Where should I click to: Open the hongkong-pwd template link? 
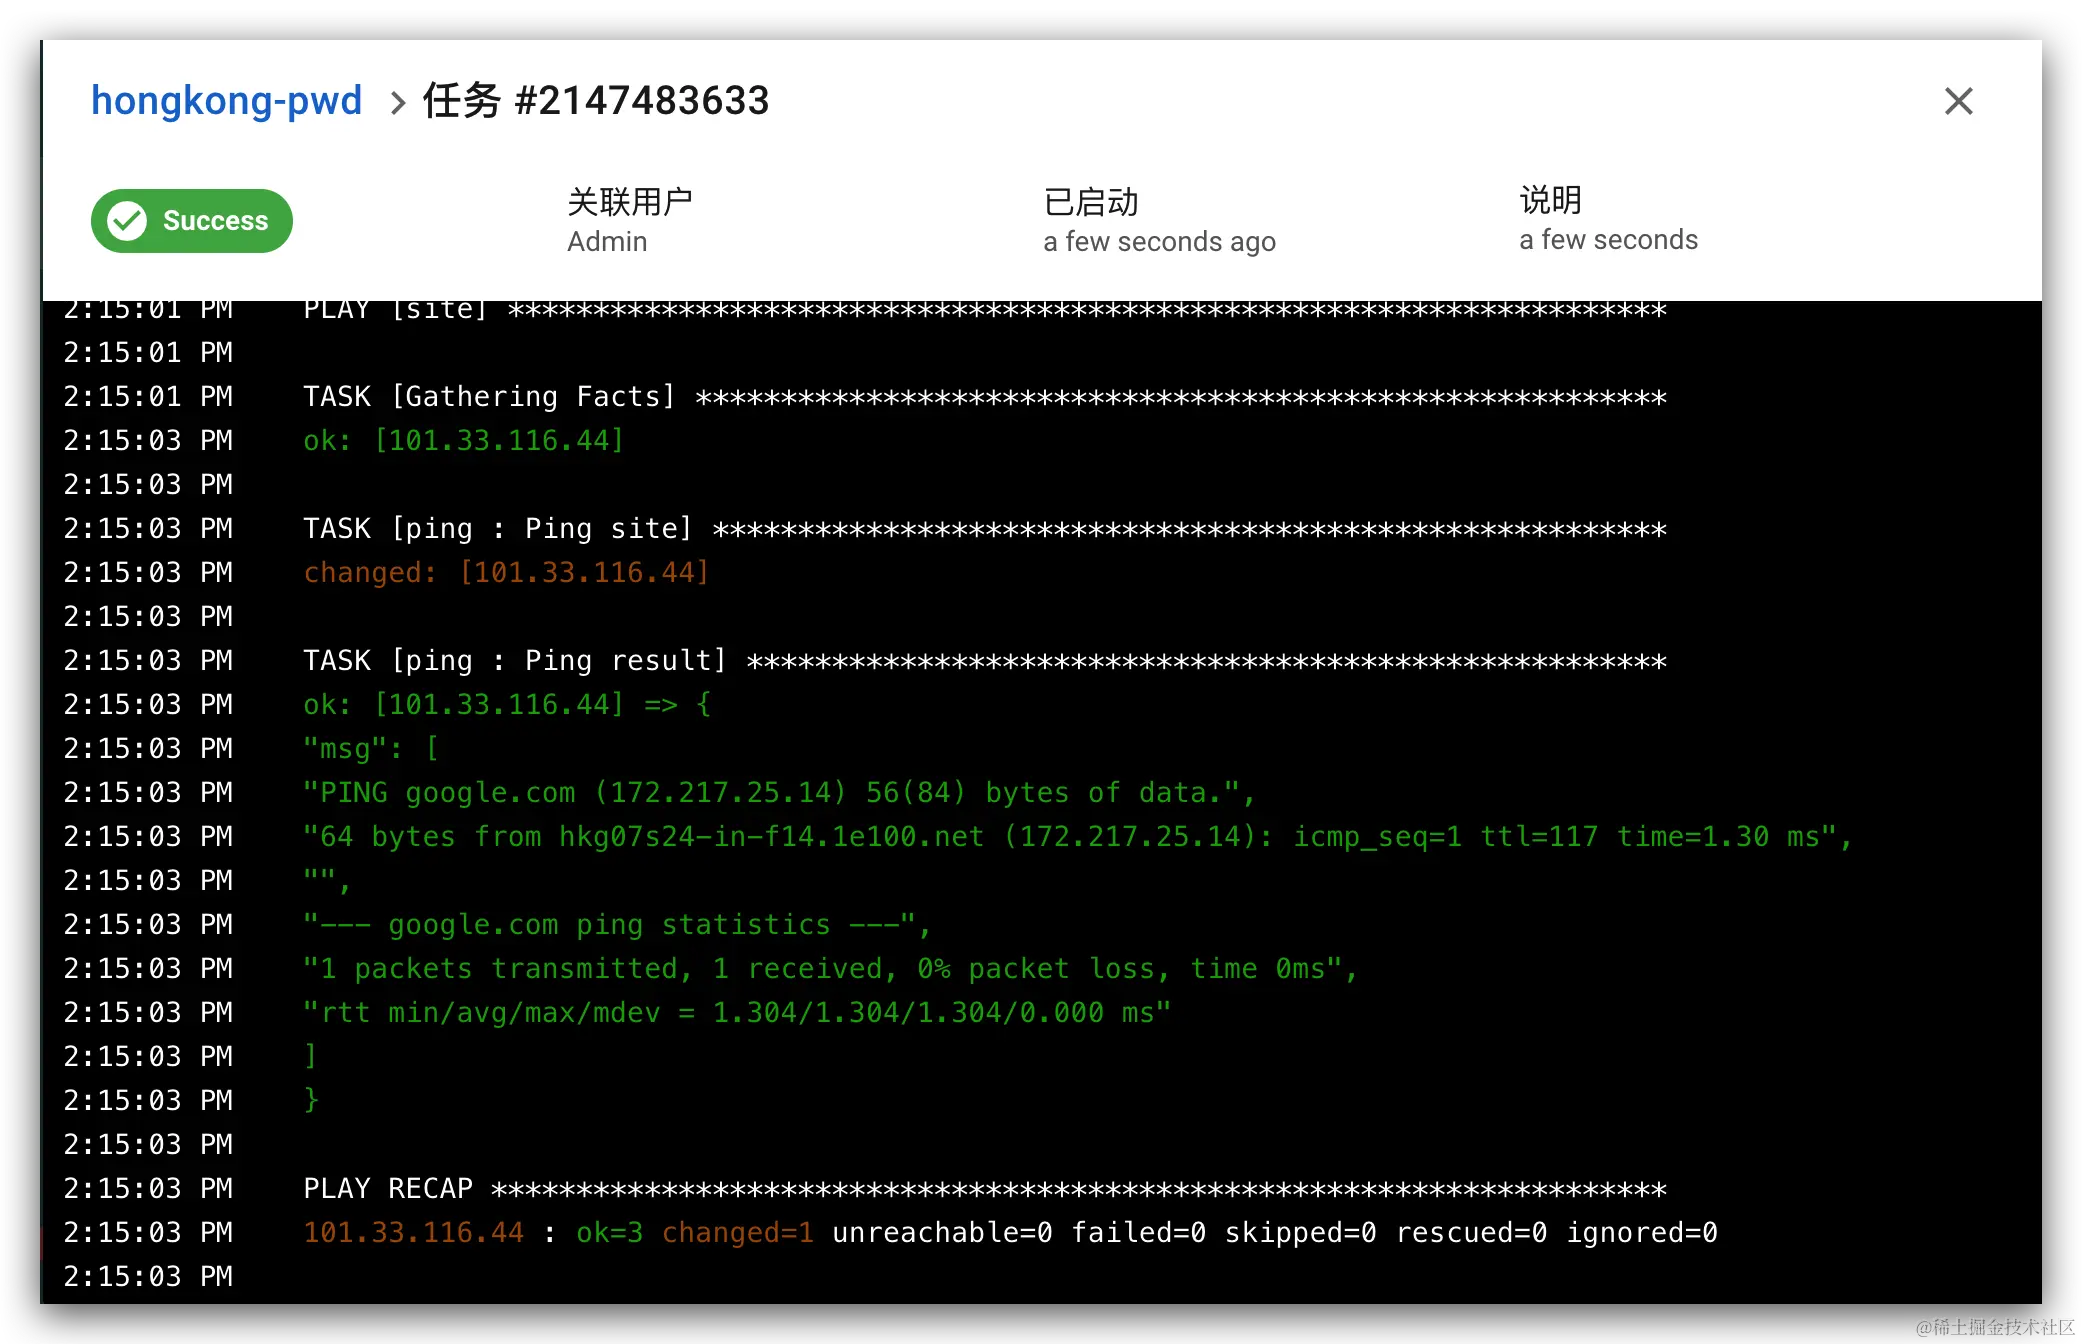[226, 101]
